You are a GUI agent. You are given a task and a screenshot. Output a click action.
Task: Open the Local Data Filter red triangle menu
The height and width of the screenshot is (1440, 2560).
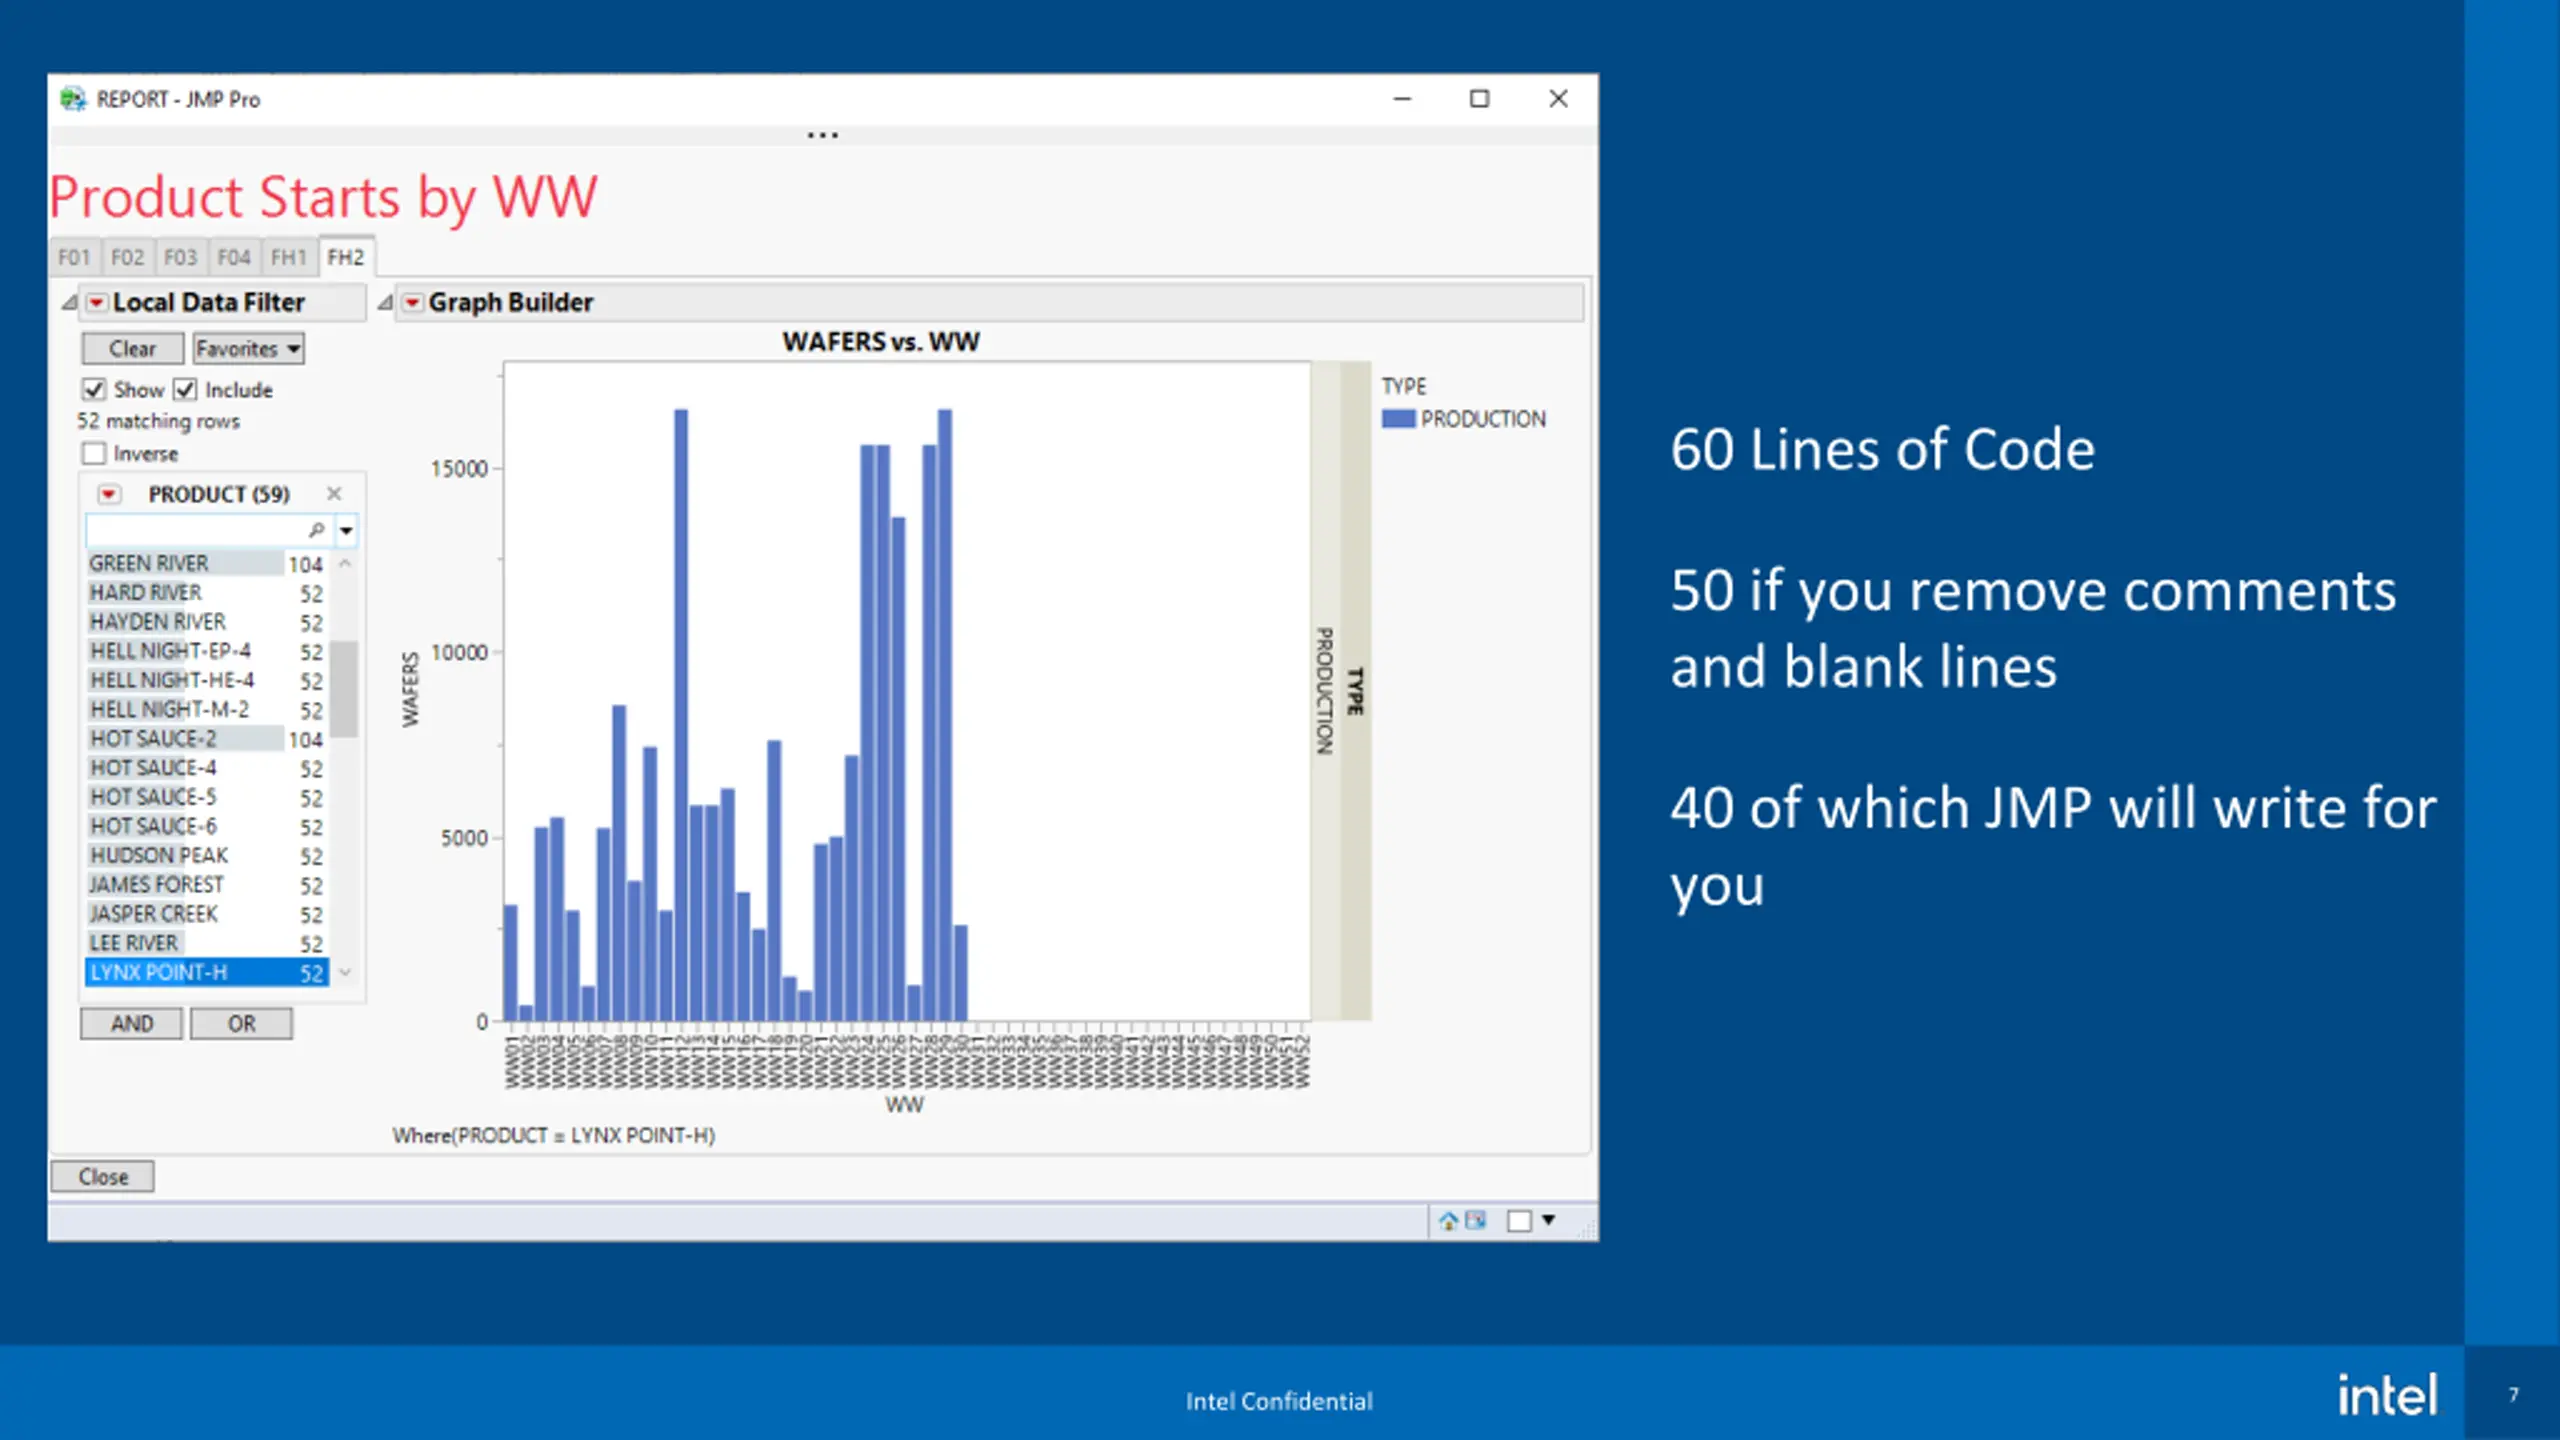click(96, 302)
